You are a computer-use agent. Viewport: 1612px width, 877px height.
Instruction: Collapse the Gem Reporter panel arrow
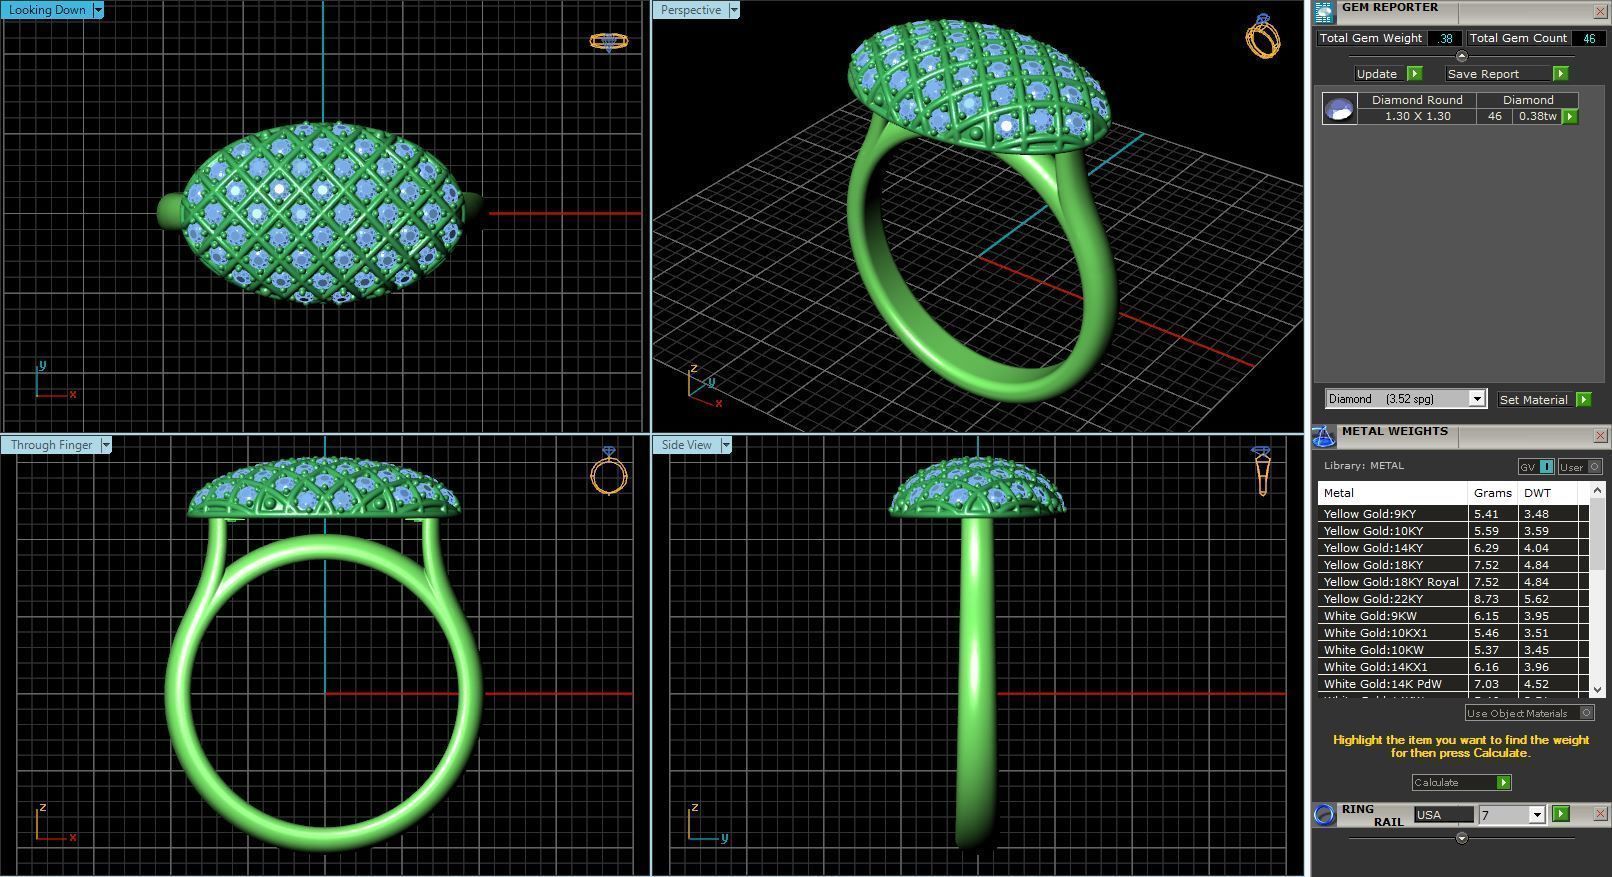pos(1461,56)
